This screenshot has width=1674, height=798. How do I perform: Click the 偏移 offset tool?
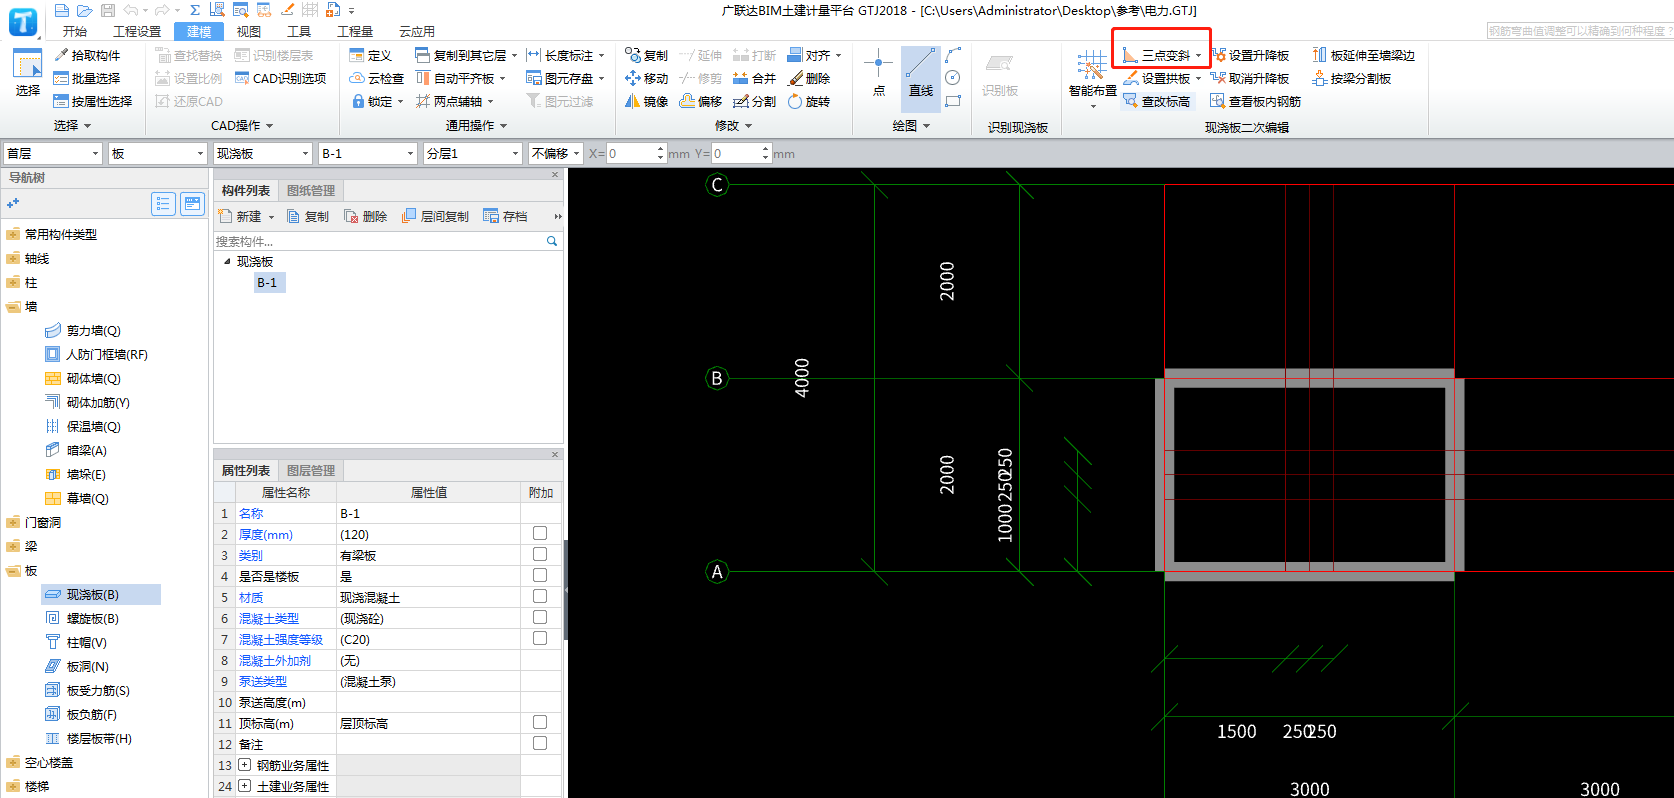tap(701, 101)
